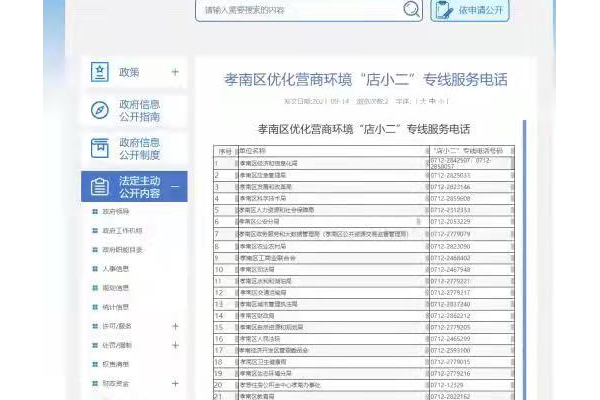This screenshot has height=400, width=600.
Task: Click the compass icon for 政府信息公开指南
Action: [x=100, y=110]
